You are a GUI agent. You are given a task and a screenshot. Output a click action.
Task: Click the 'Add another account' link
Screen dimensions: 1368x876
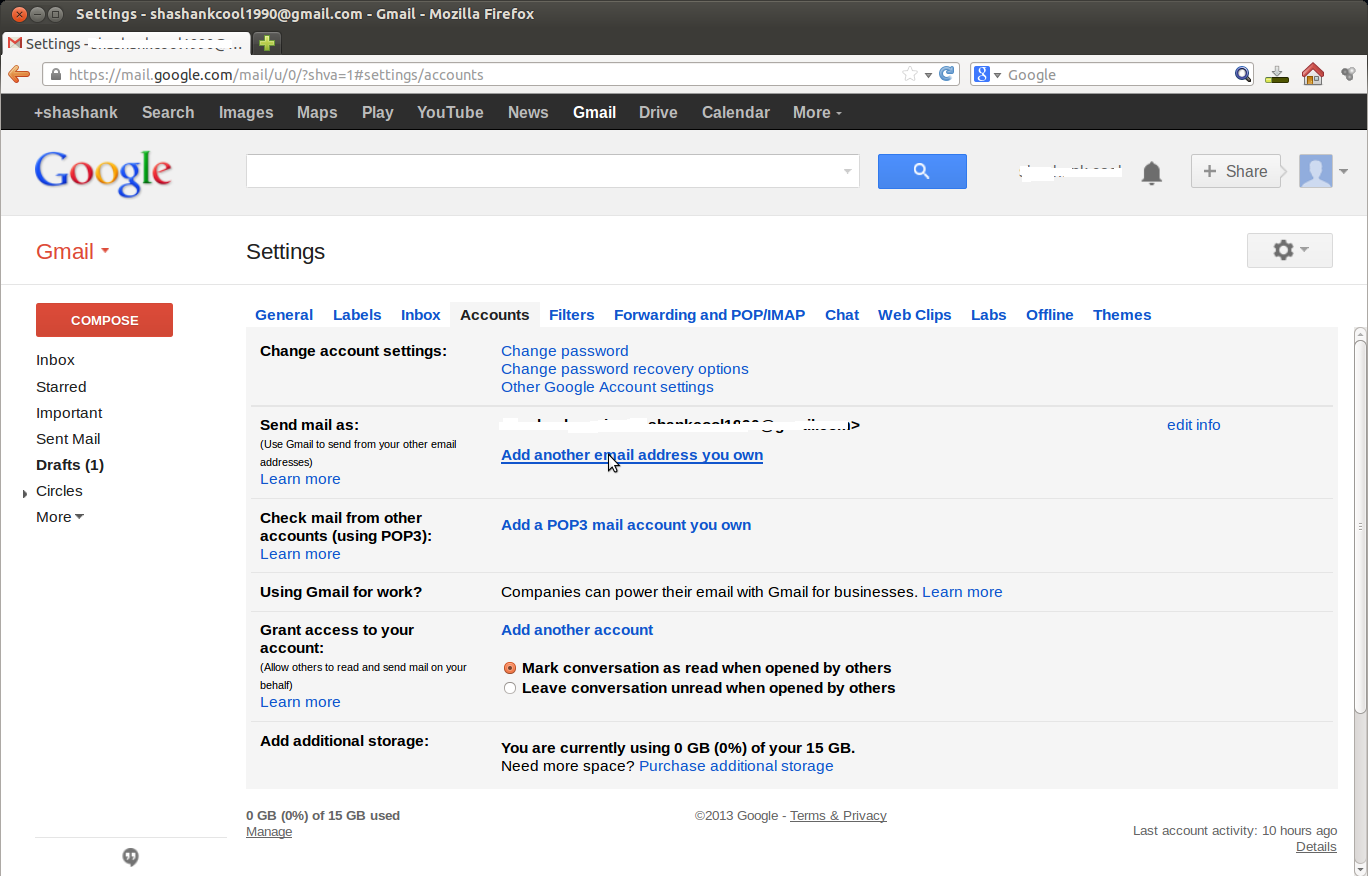click(577, 630)
